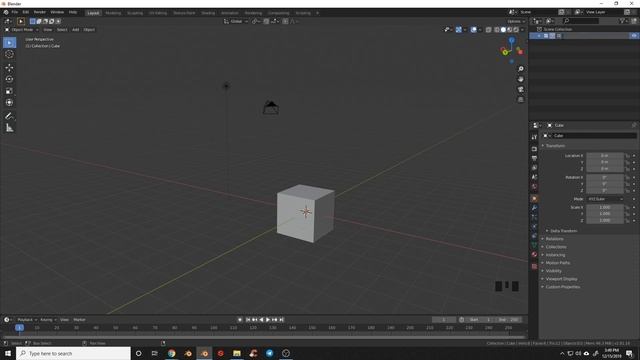
Task: Click the current frame marker on timeline
Action: pyautogui.click(x=19, y=328)
